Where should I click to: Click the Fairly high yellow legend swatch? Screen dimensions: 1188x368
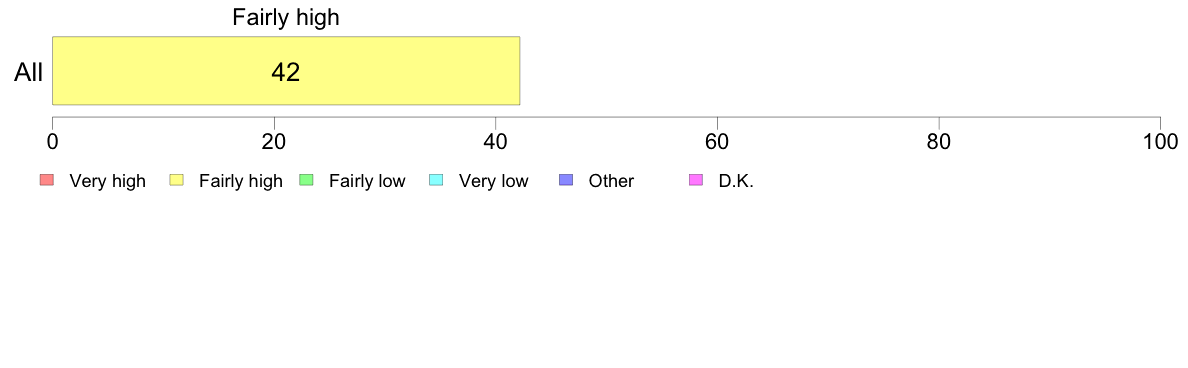[177, 180]
